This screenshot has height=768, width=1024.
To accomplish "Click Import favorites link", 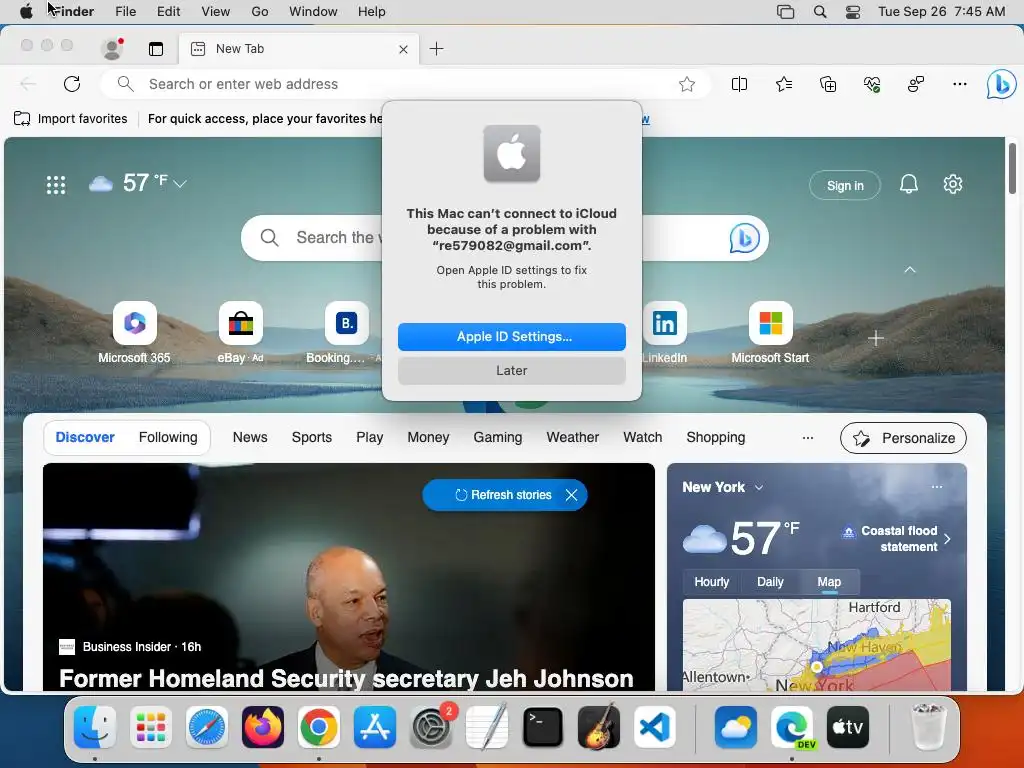I will tap(71, 119).
